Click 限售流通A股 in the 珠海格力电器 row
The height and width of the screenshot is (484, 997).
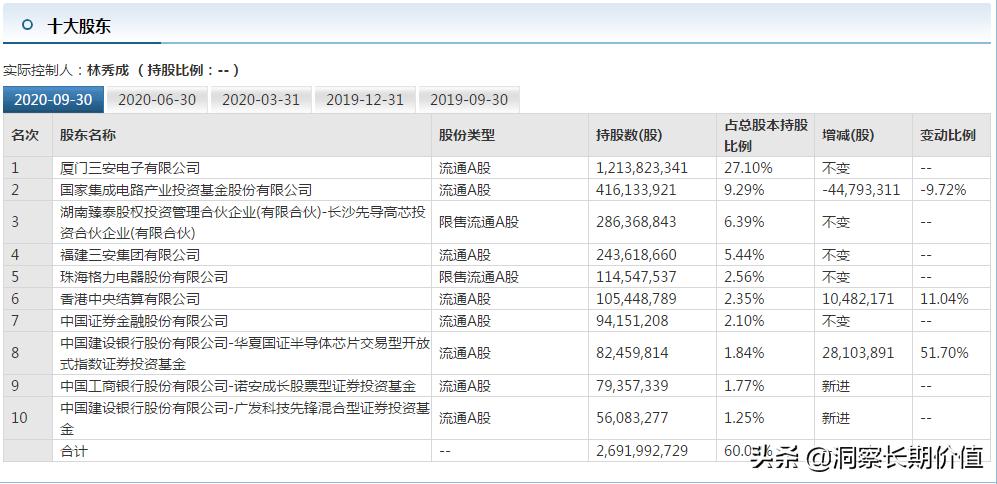[478, 277]
